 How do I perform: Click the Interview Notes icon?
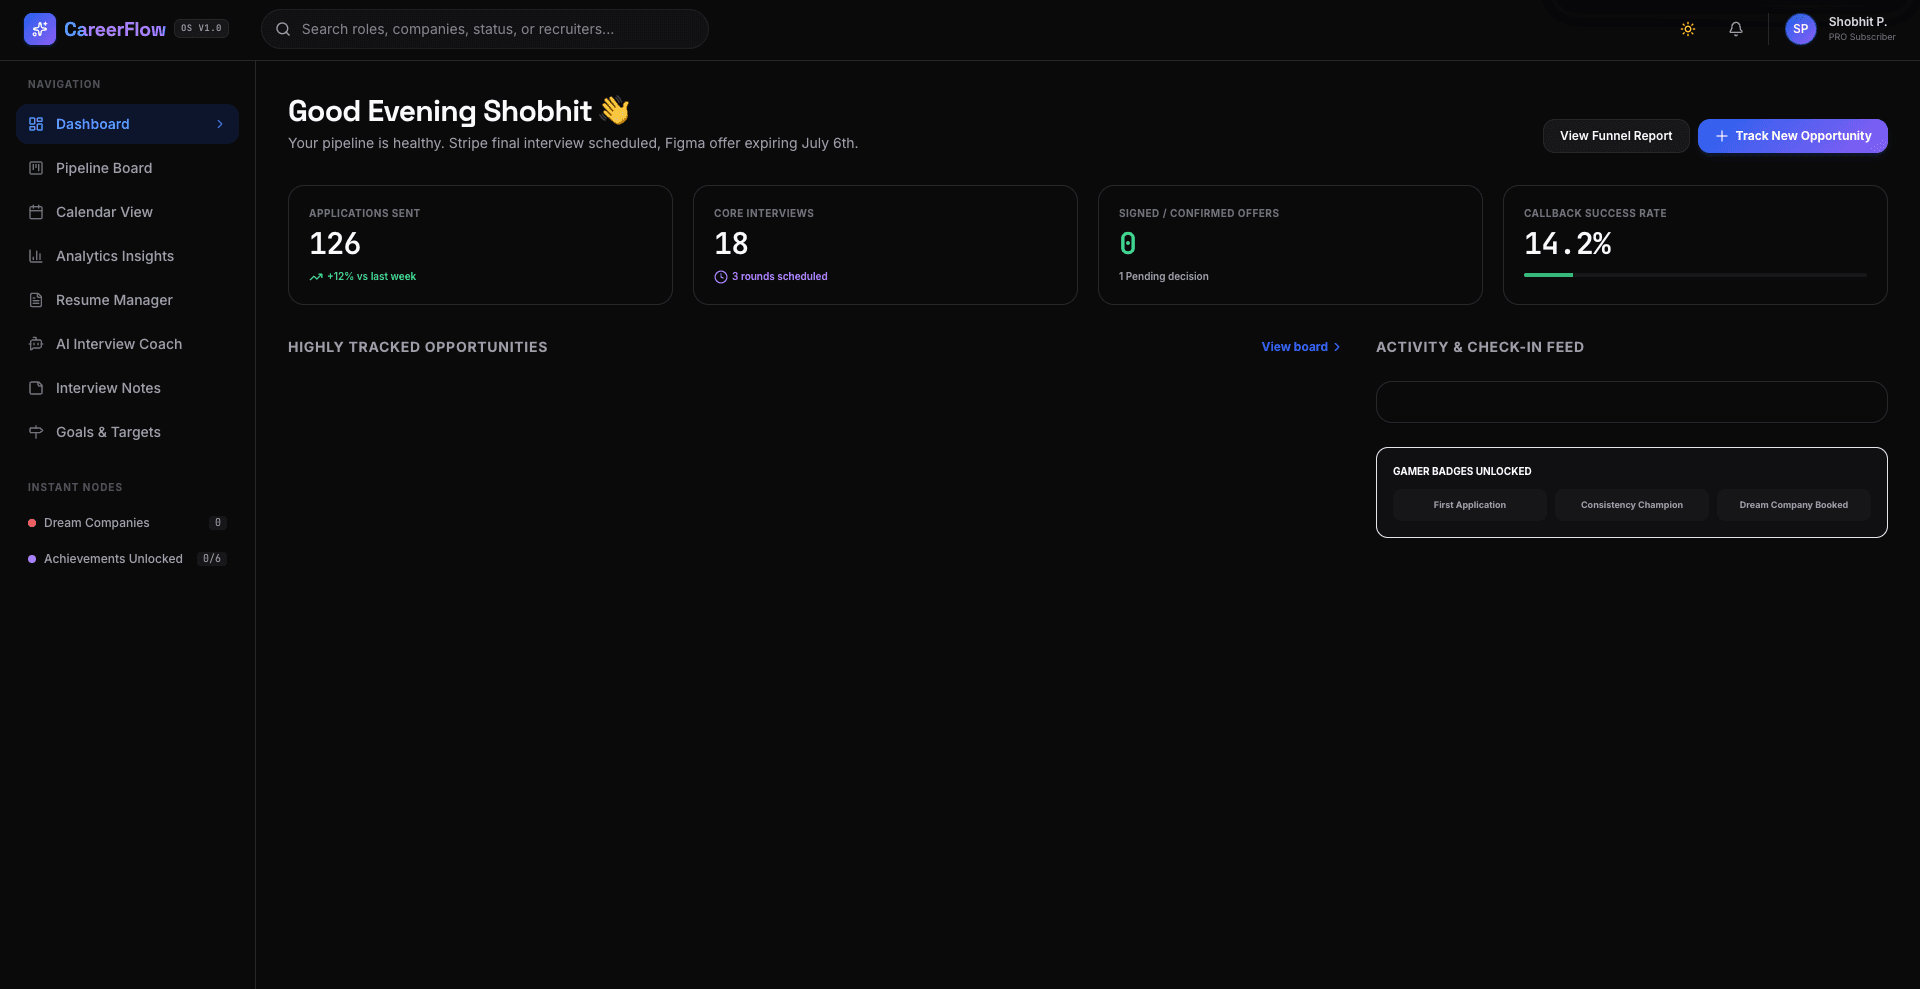(x=36, y=388)
